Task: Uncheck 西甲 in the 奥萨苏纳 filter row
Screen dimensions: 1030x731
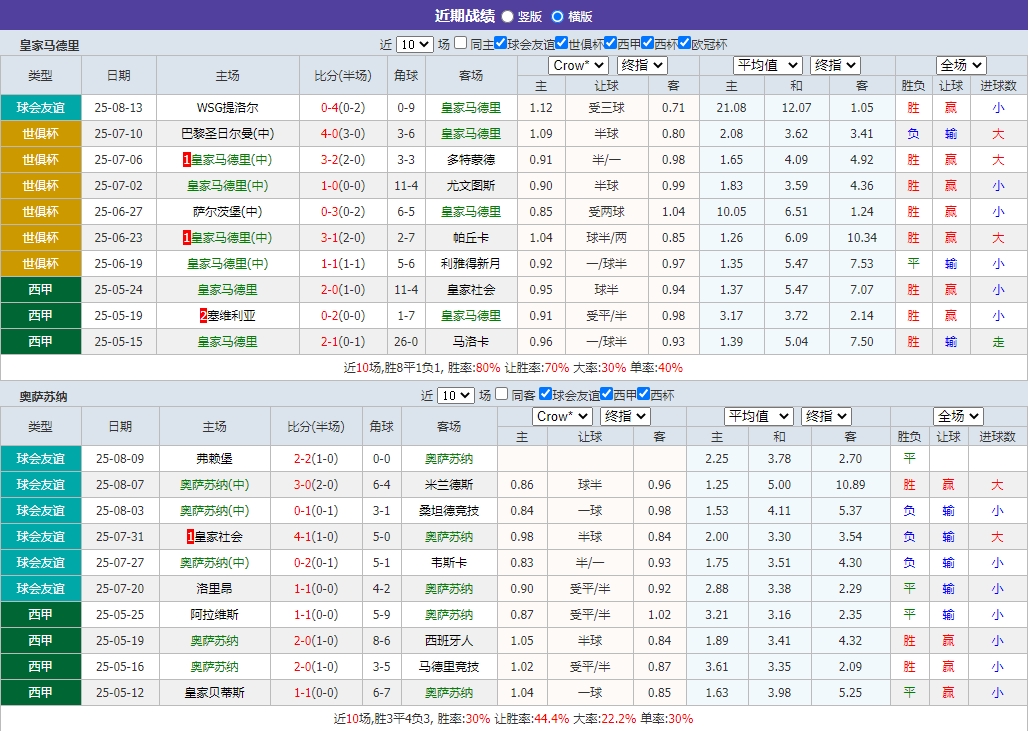Action: [x=605, y=395]
